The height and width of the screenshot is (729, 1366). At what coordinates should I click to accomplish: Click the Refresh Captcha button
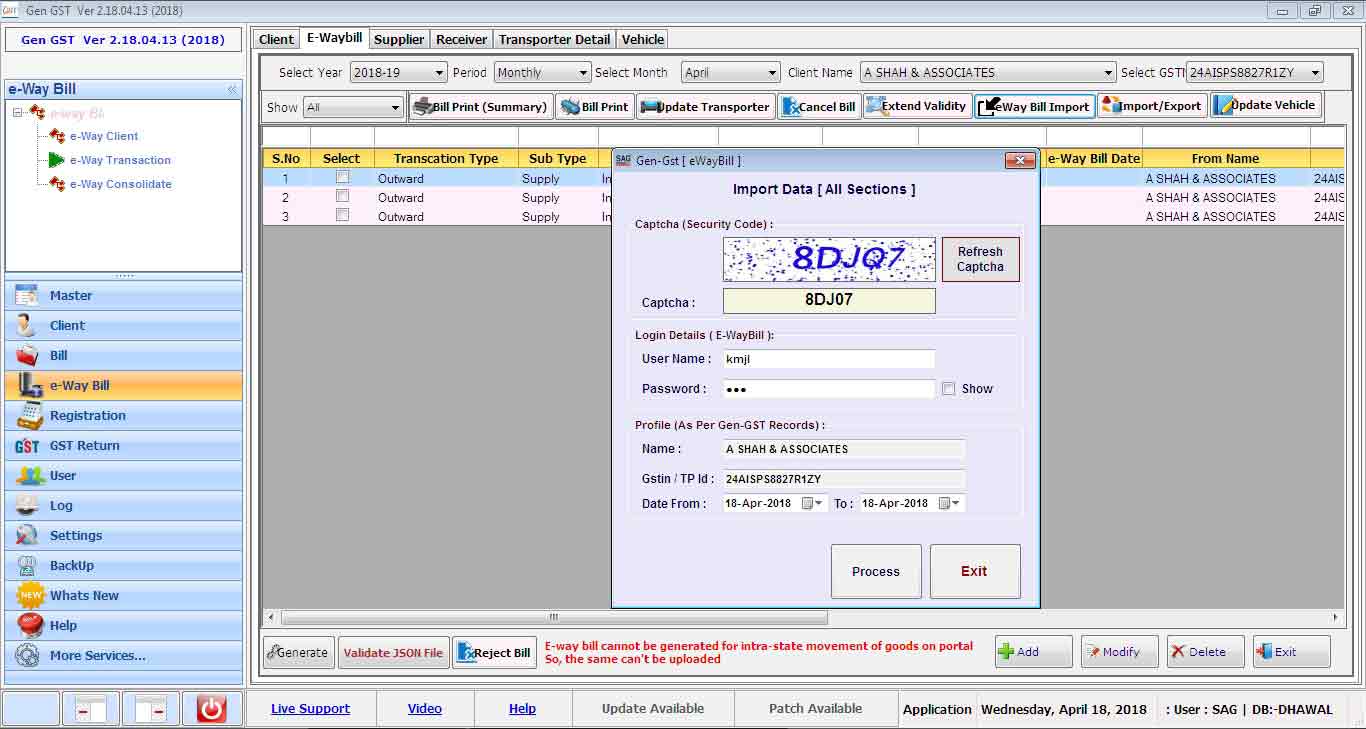coord(980,259)
